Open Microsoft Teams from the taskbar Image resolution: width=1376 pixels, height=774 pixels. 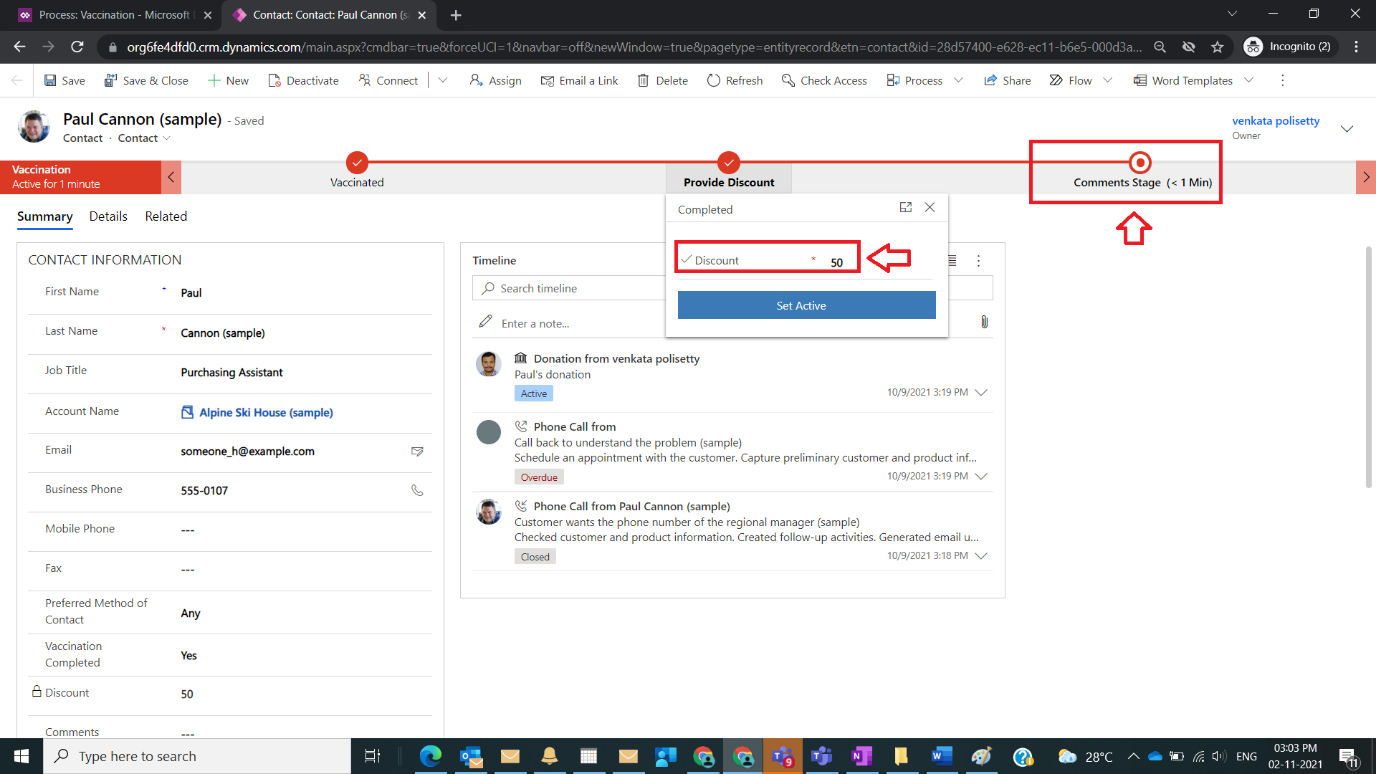782,756
